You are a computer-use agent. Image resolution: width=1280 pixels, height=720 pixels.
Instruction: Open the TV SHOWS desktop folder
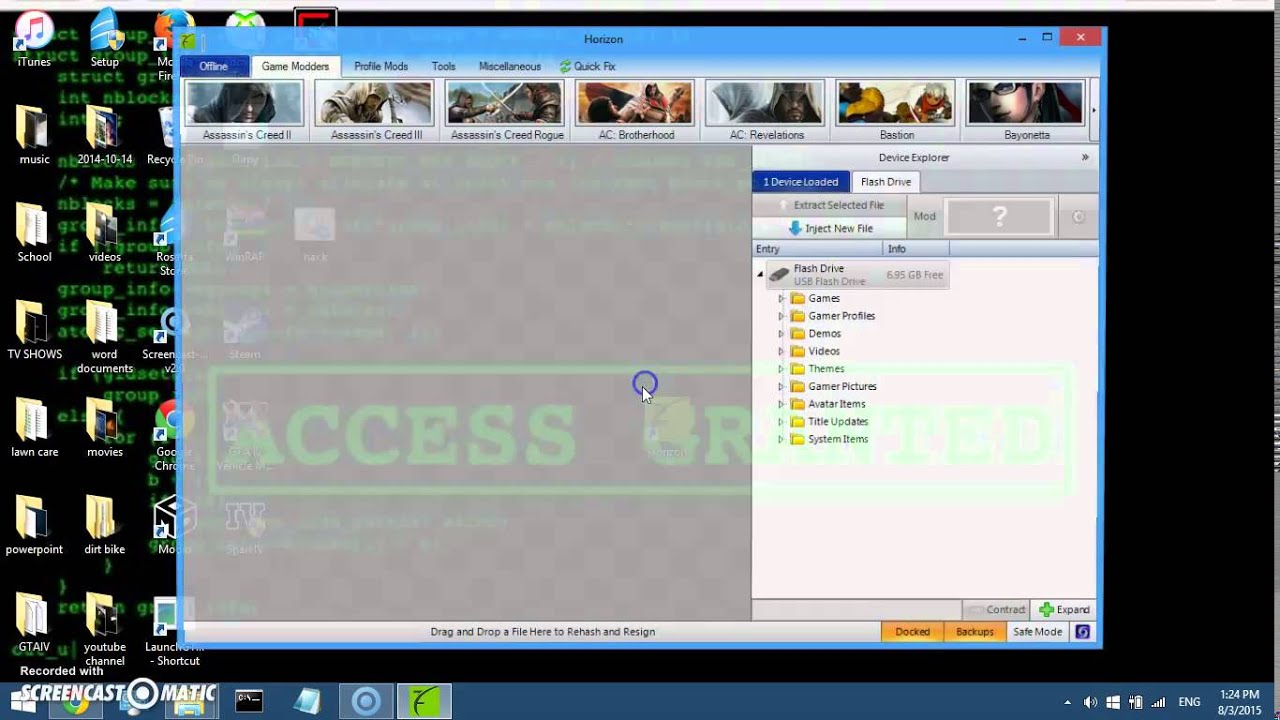[x=34, y=330]
